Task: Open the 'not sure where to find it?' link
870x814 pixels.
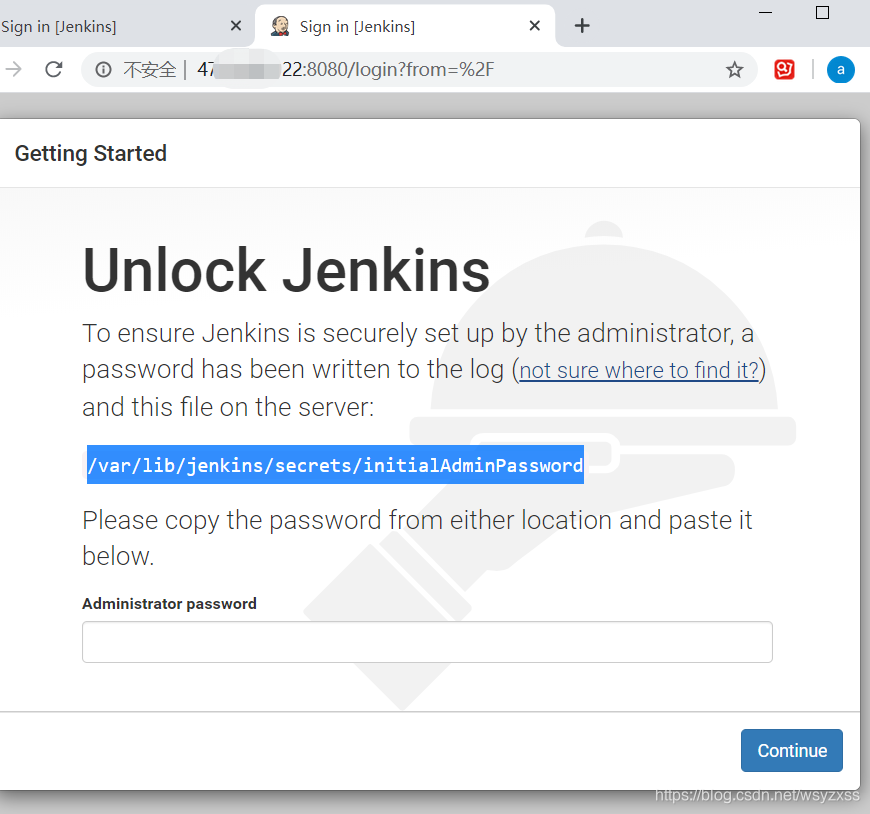Action: 638,370
